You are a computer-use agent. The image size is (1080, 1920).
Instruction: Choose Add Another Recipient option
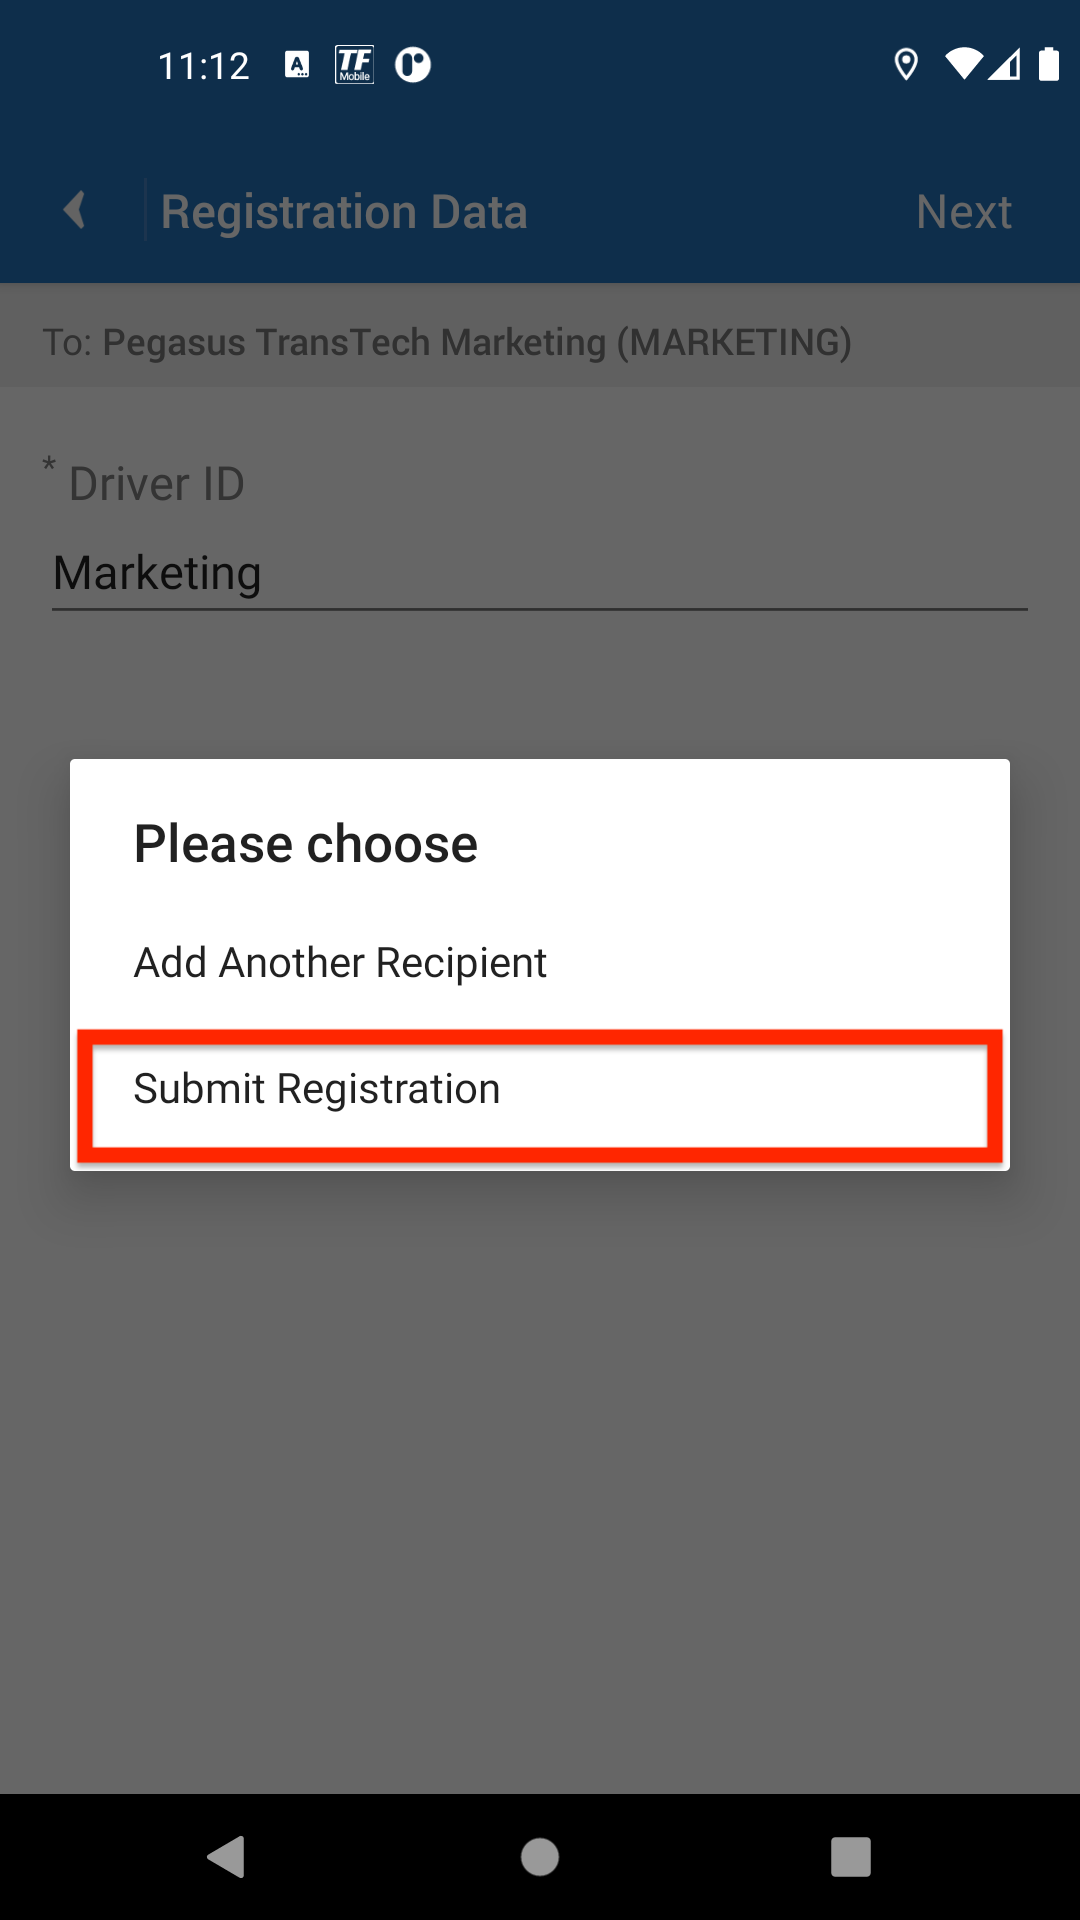[x=340, y=963]
